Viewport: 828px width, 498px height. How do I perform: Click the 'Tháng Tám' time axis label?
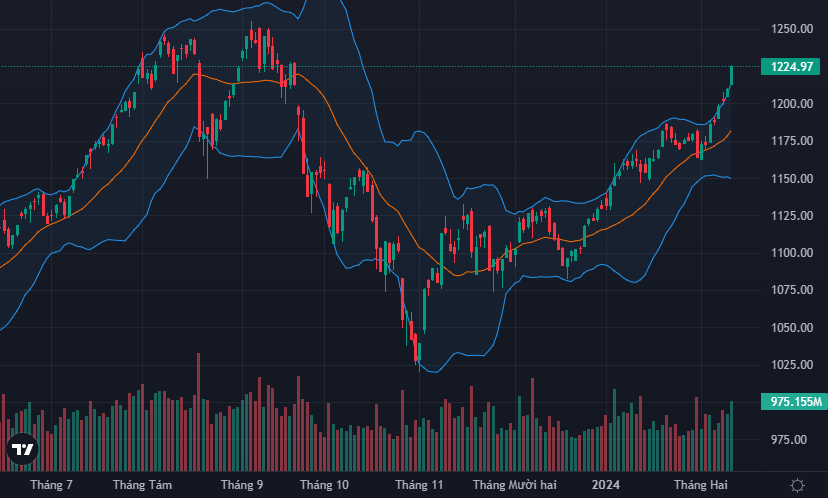(x=142, y=485)
